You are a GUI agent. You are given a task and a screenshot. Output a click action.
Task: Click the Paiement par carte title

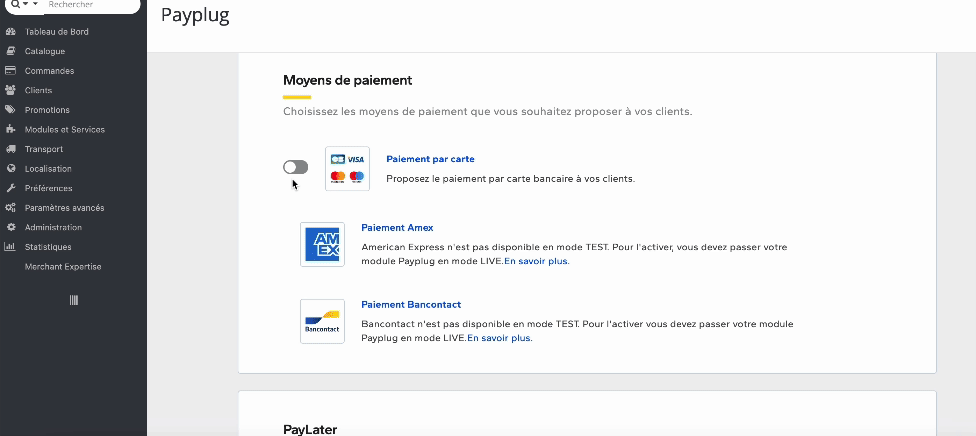click(x=430, y=159)
